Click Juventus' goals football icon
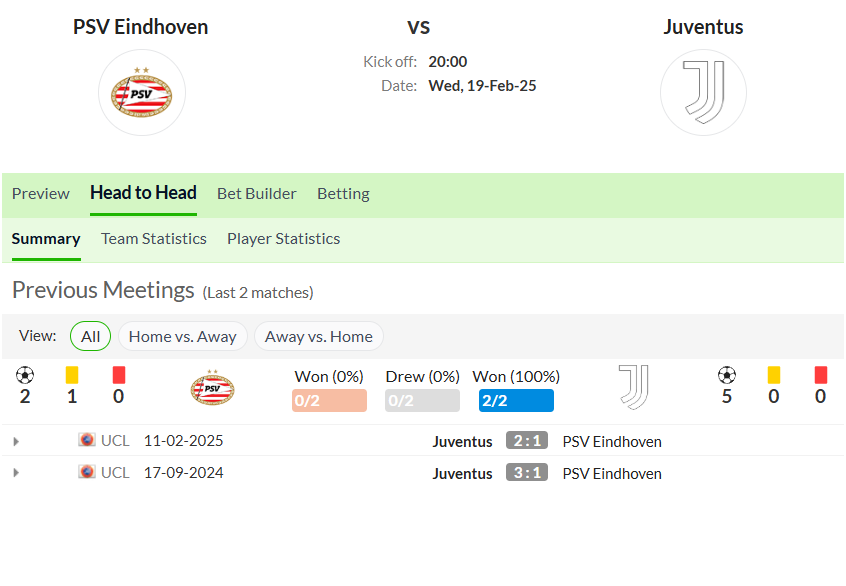The image size is (846, 586). point(727,375)
